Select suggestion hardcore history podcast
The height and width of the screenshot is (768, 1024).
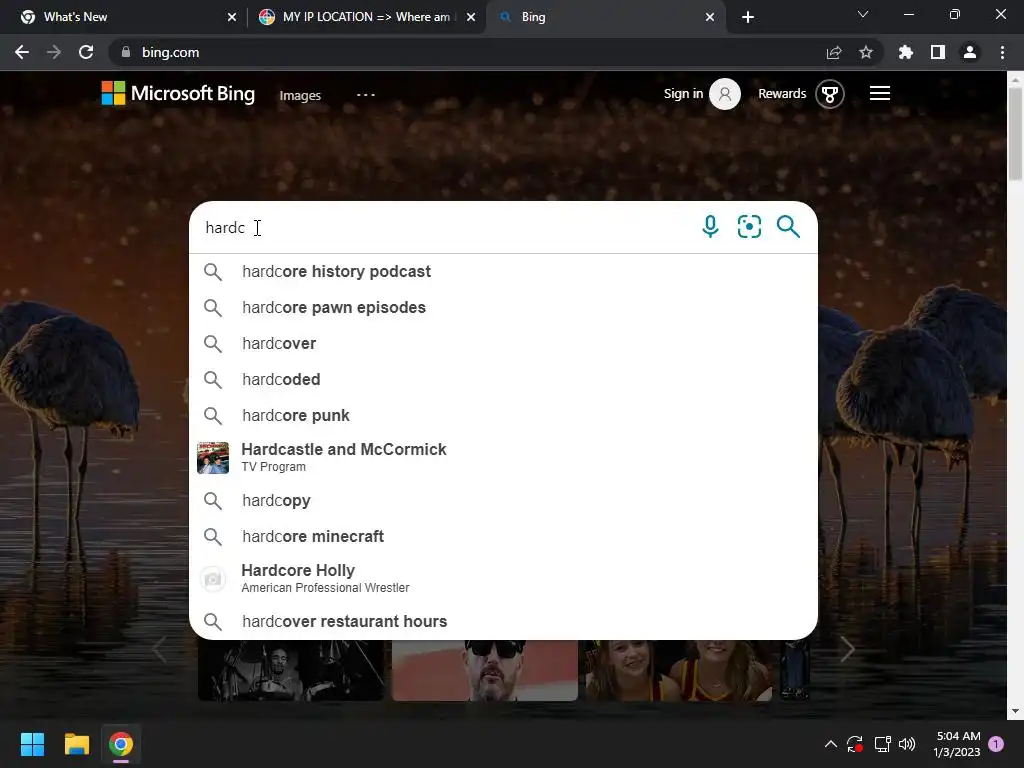[503, 272]
